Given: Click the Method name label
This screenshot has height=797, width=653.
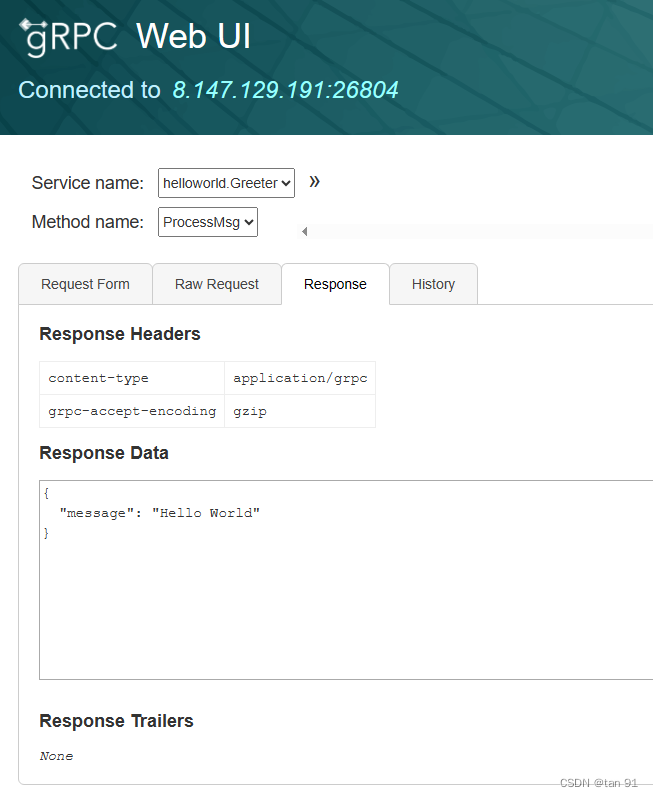Looking at the screenshot, I should pyautogui.click(x=88, y=222).
